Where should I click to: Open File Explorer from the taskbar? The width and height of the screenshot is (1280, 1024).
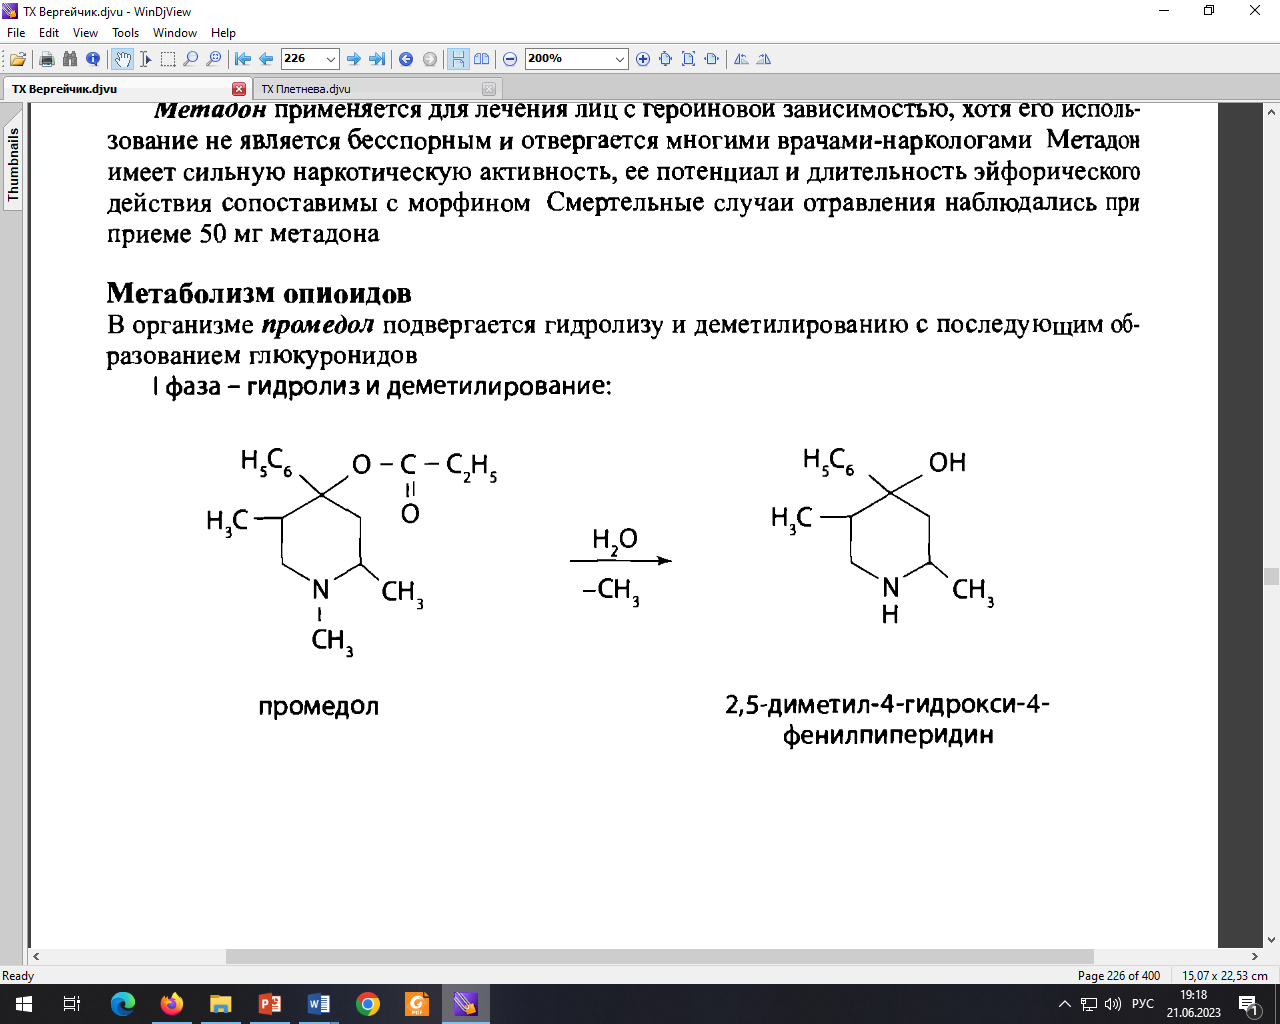click(x=221, y=1004)
